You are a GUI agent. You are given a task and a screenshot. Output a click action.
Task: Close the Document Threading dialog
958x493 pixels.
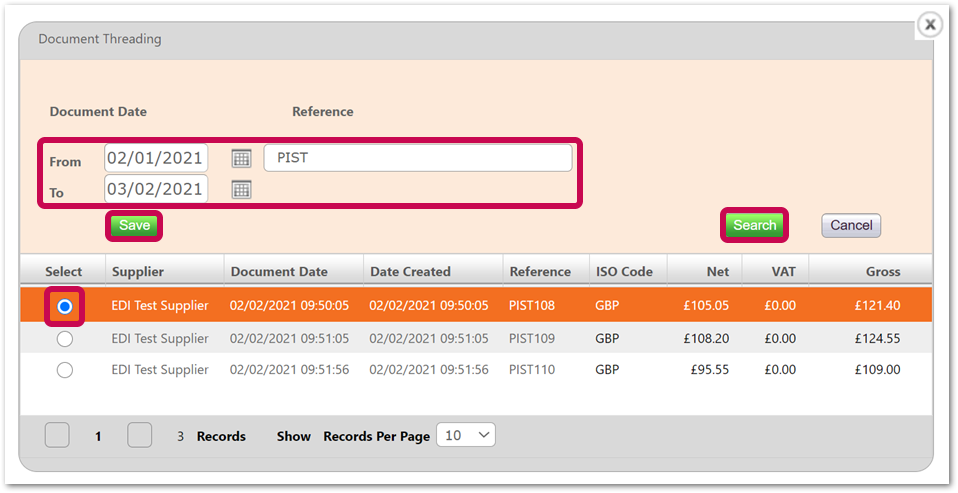click(929, 25)
